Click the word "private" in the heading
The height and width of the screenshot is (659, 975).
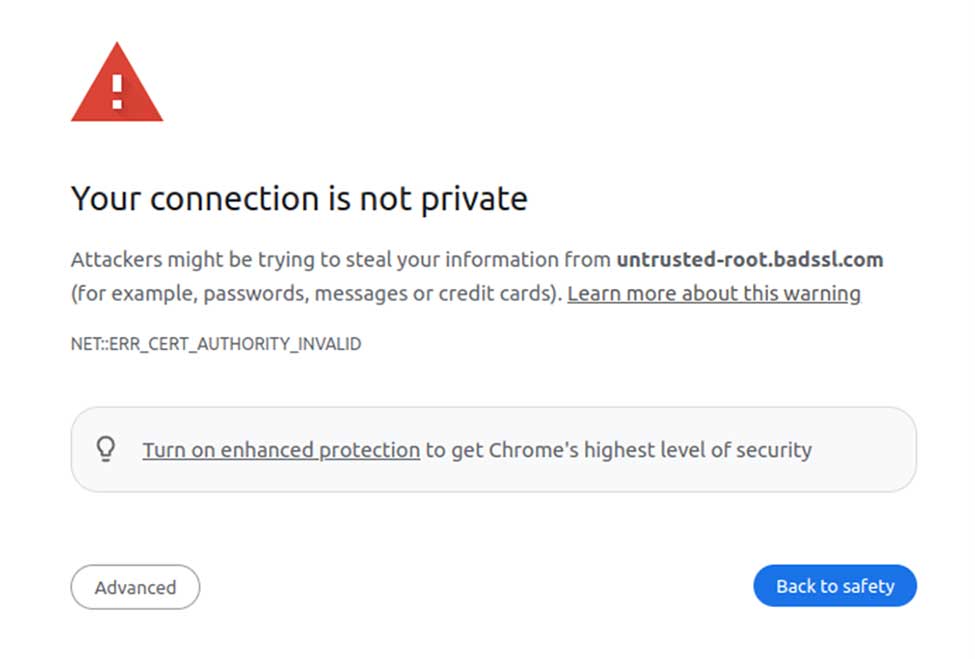click(x=475, y=199)
